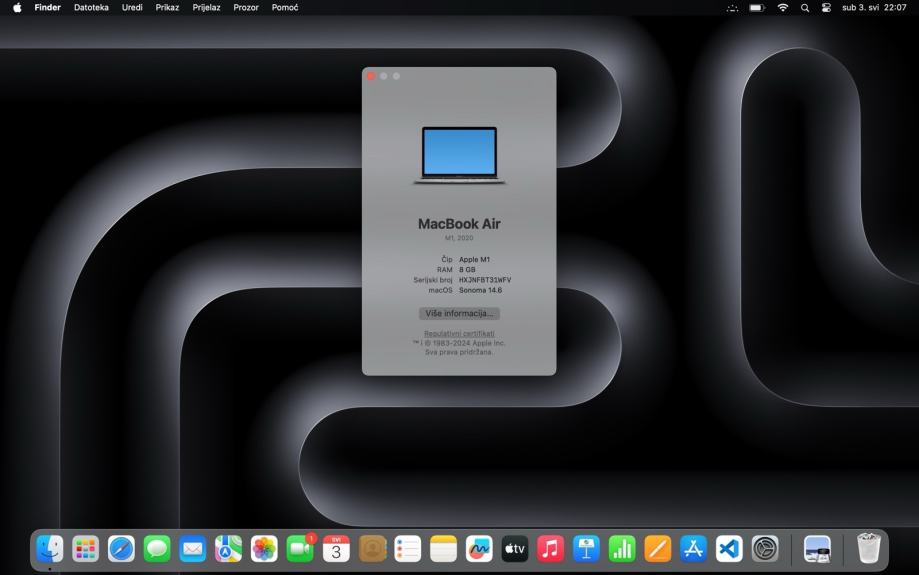Open System Settings gear in the dock

(x=765, y=548)
